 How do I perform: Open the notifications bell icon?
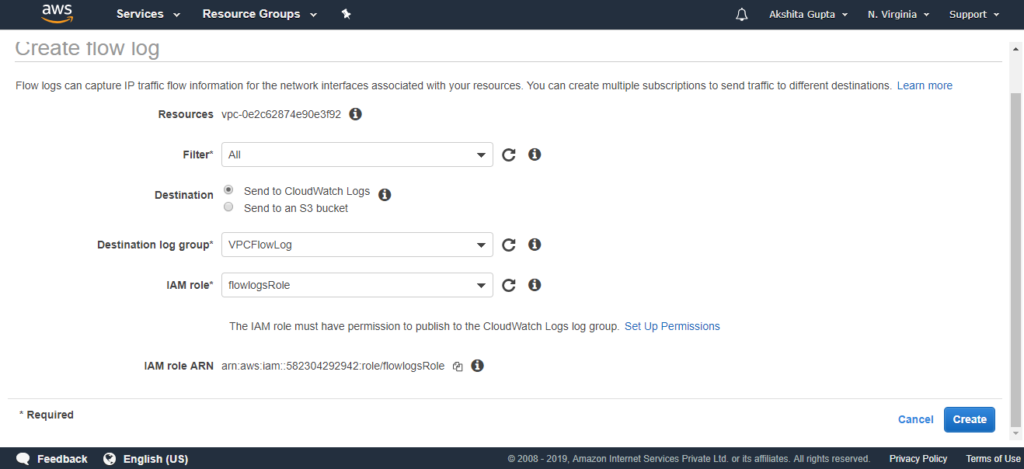pos(741,14)
